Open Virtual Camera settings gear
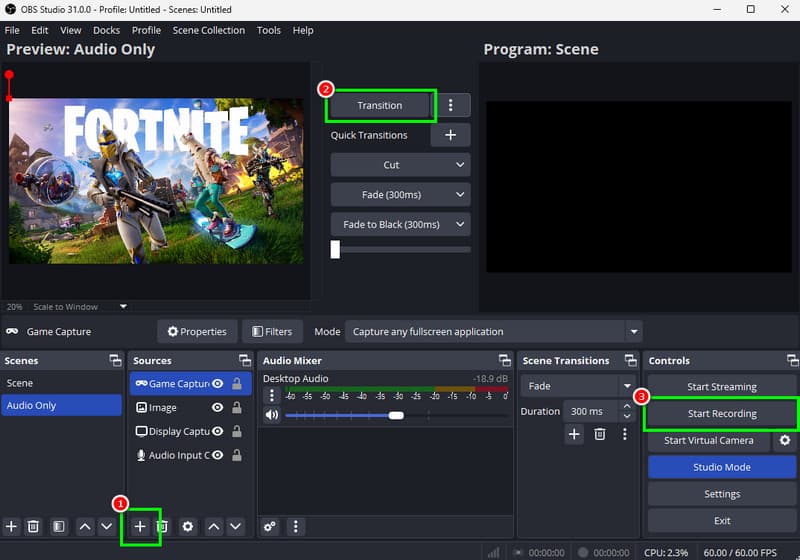Screen dimensions: 800x560 pyautogui.click(x=785, y=440)
